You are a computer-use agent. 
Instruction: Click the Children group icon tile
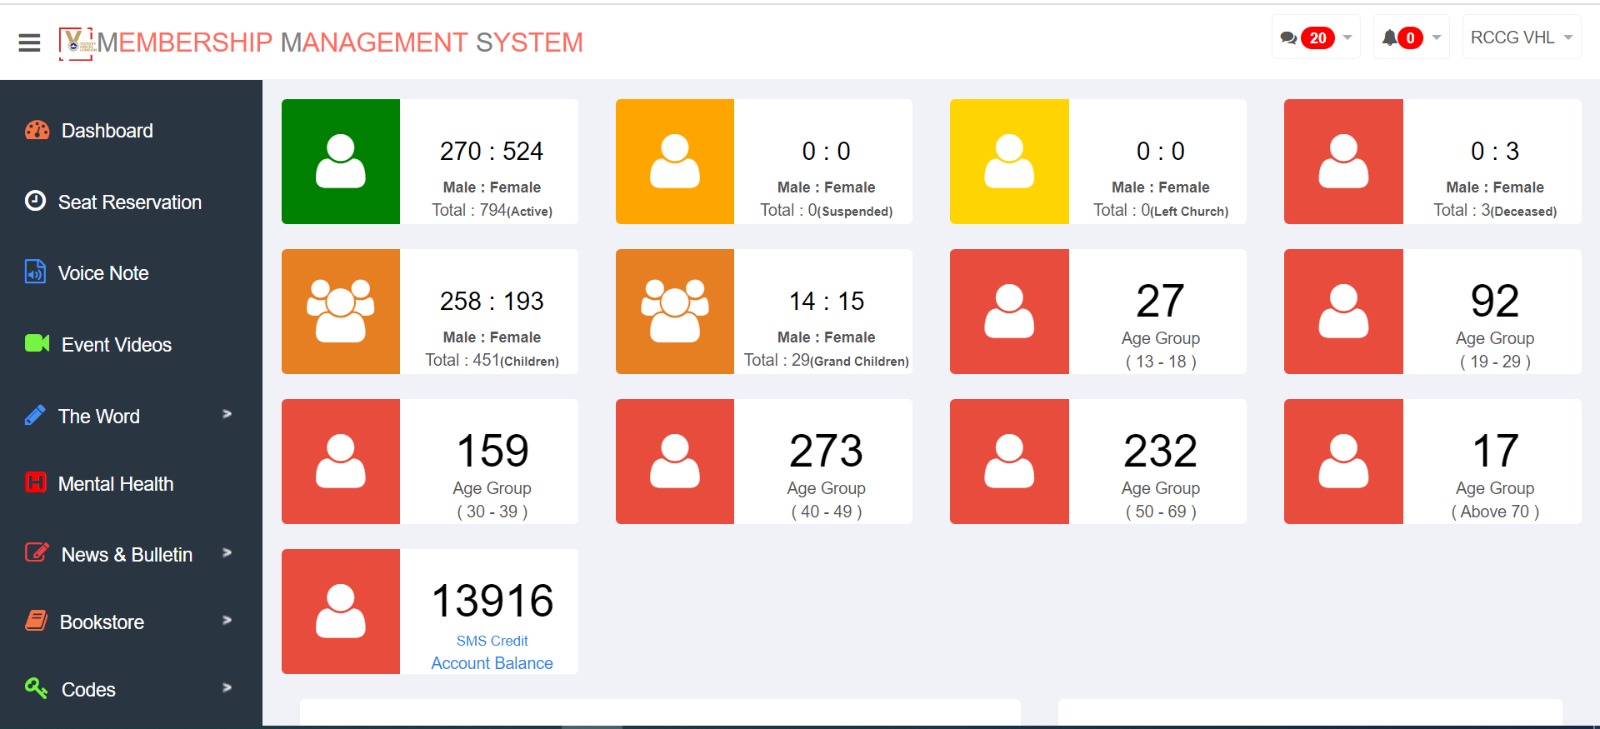point(341,311)
